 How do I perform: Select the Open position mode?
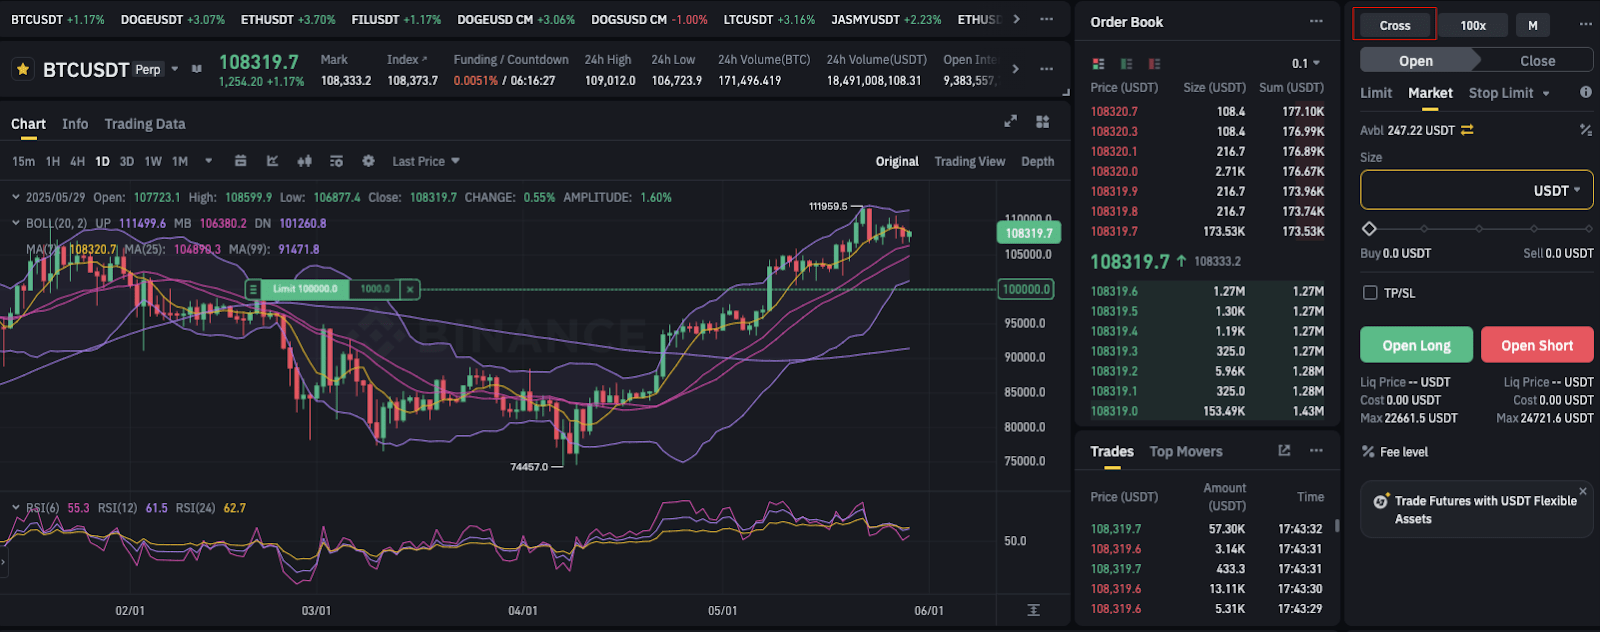click(x=1416, y=60)
